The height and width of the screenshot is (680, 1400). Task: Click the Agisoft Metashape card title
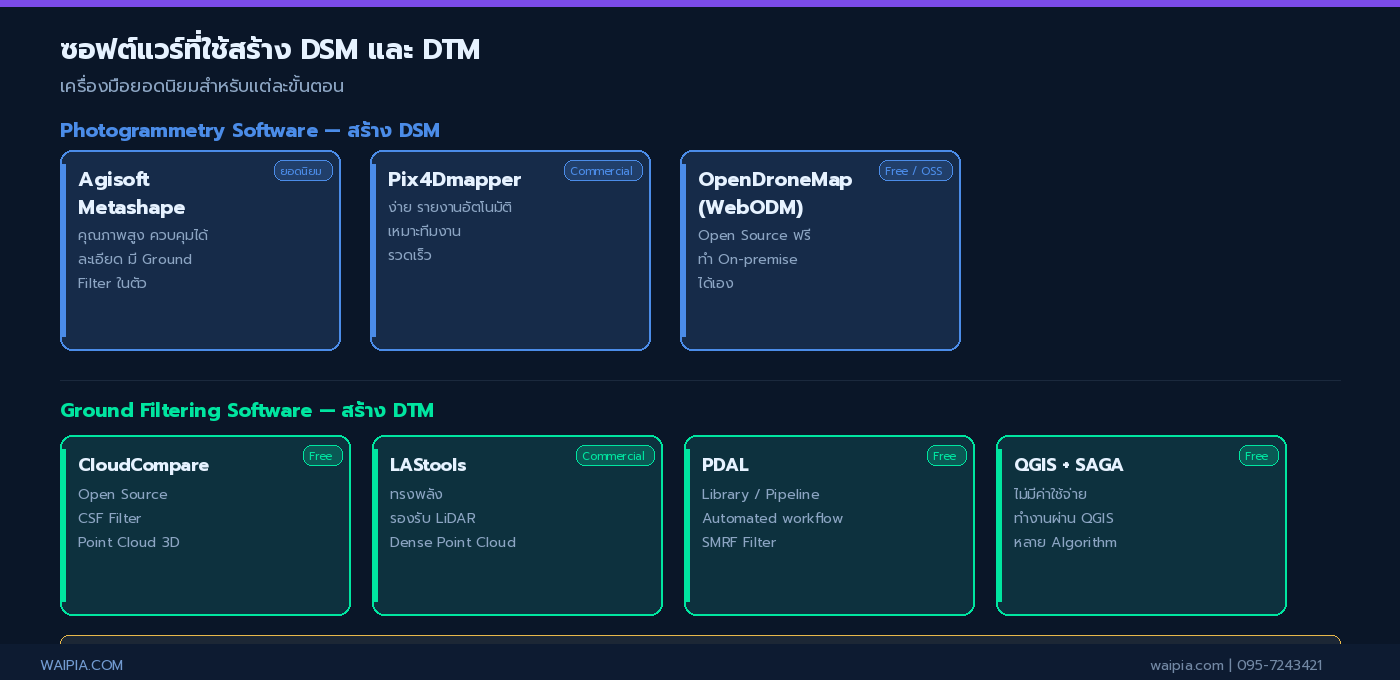pyautogui.click(x=132, y=193)
